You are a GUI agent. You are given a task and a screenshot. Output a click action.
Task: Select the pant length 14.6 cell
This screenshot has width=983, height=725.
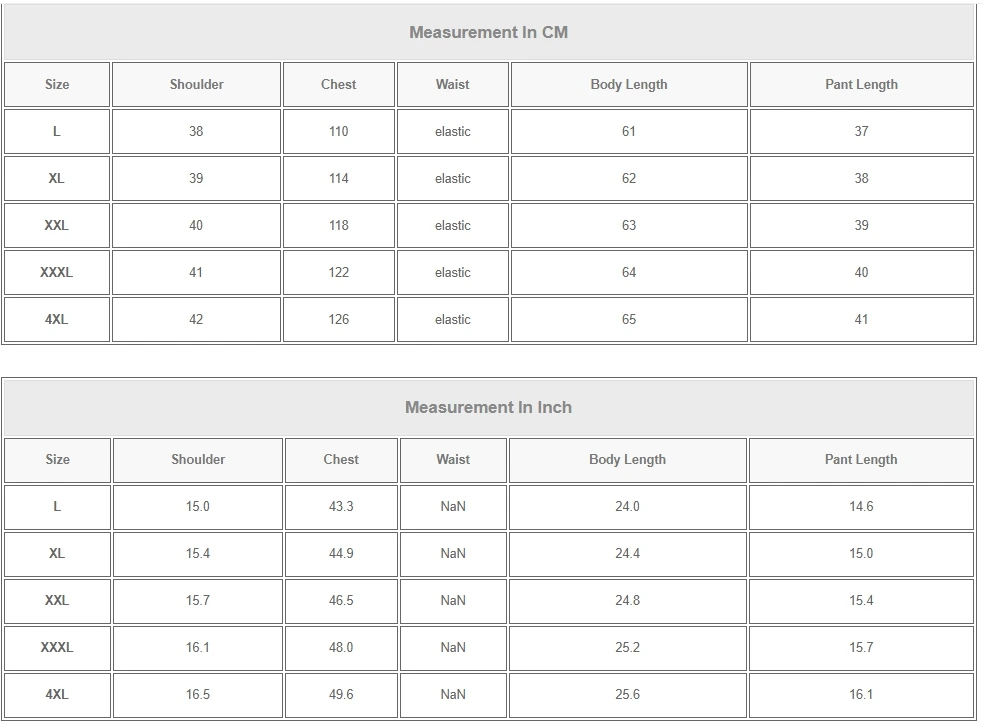[x=861, y=506]
